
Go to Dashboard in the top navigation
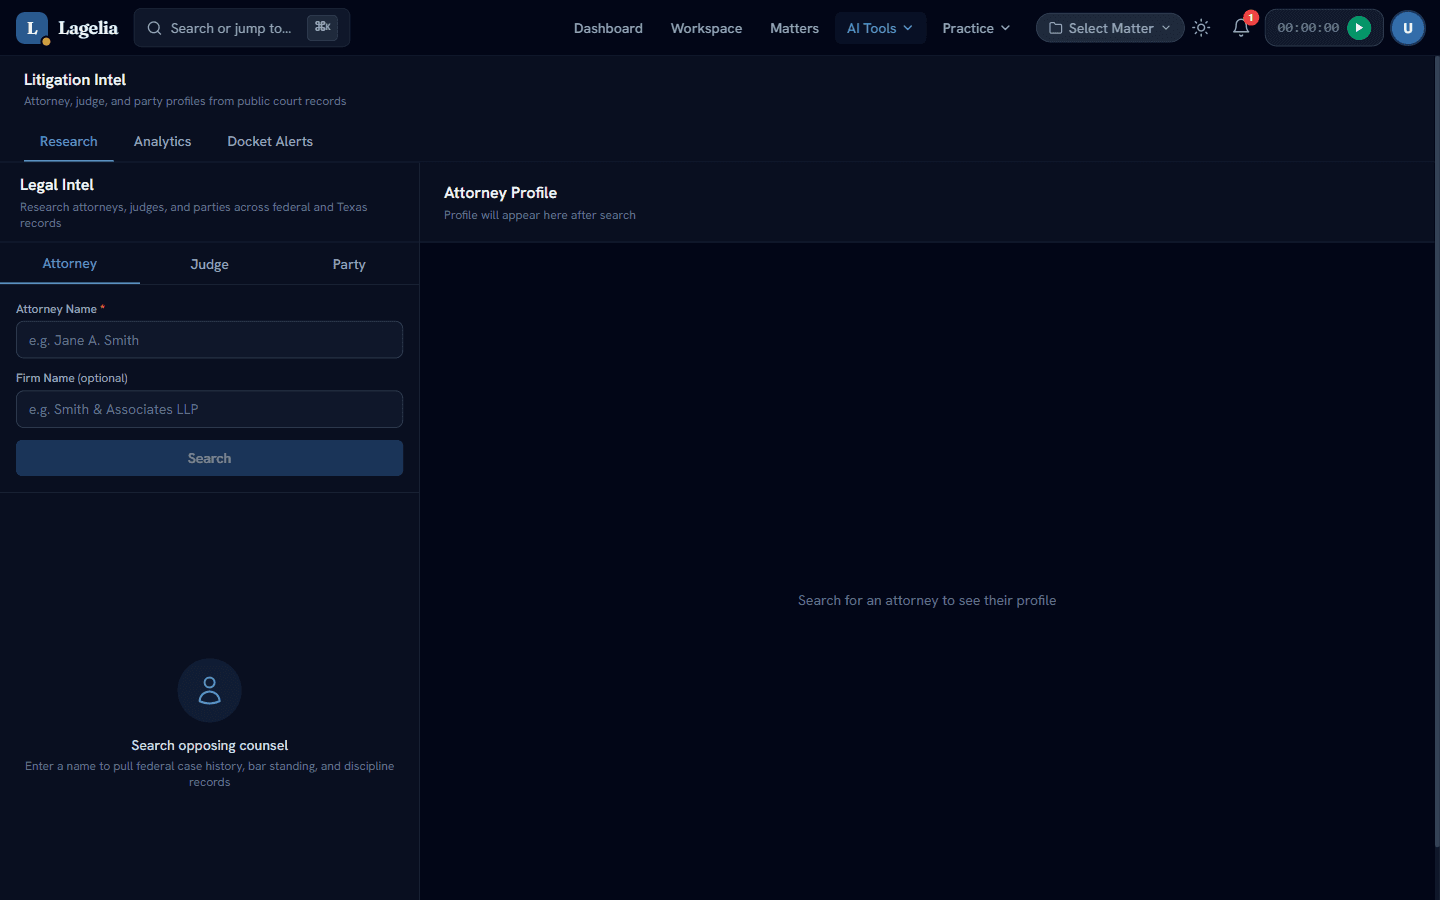(x=608, y=28)
